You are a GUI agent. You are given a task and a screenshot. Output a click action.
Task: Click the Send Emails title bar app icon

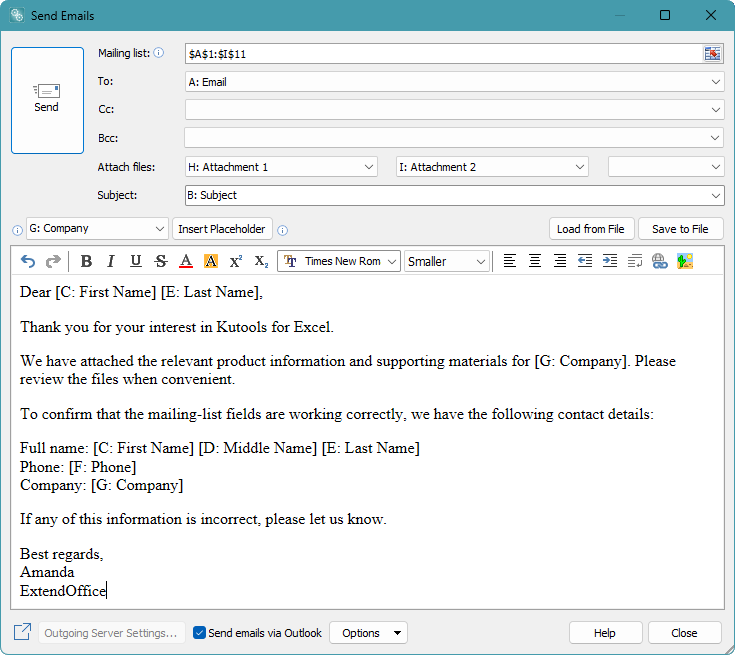tap(17, 15)
